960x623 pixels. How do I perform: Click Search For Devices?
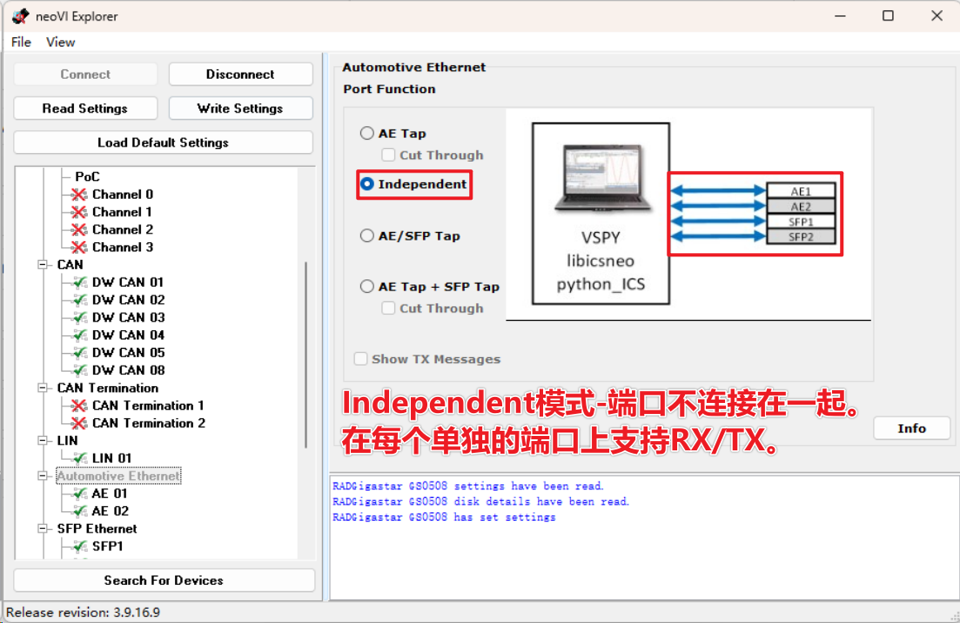click(x=164, y=580)
